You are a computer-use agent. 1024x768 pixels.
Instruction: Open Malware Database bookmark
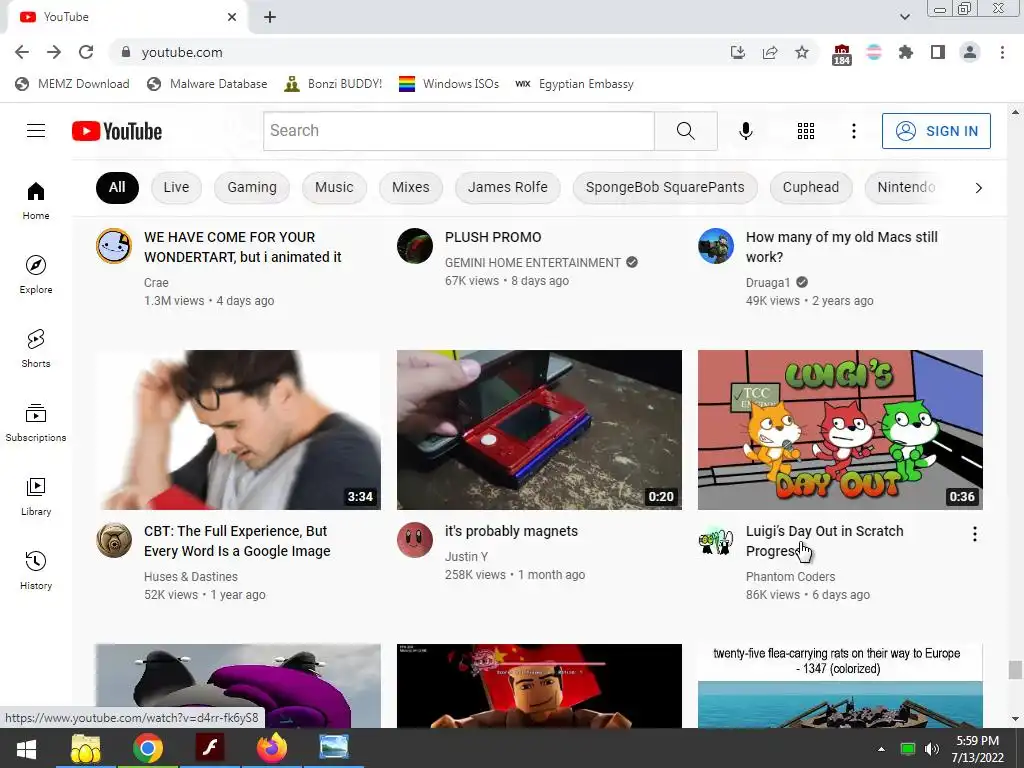[208, 84]
